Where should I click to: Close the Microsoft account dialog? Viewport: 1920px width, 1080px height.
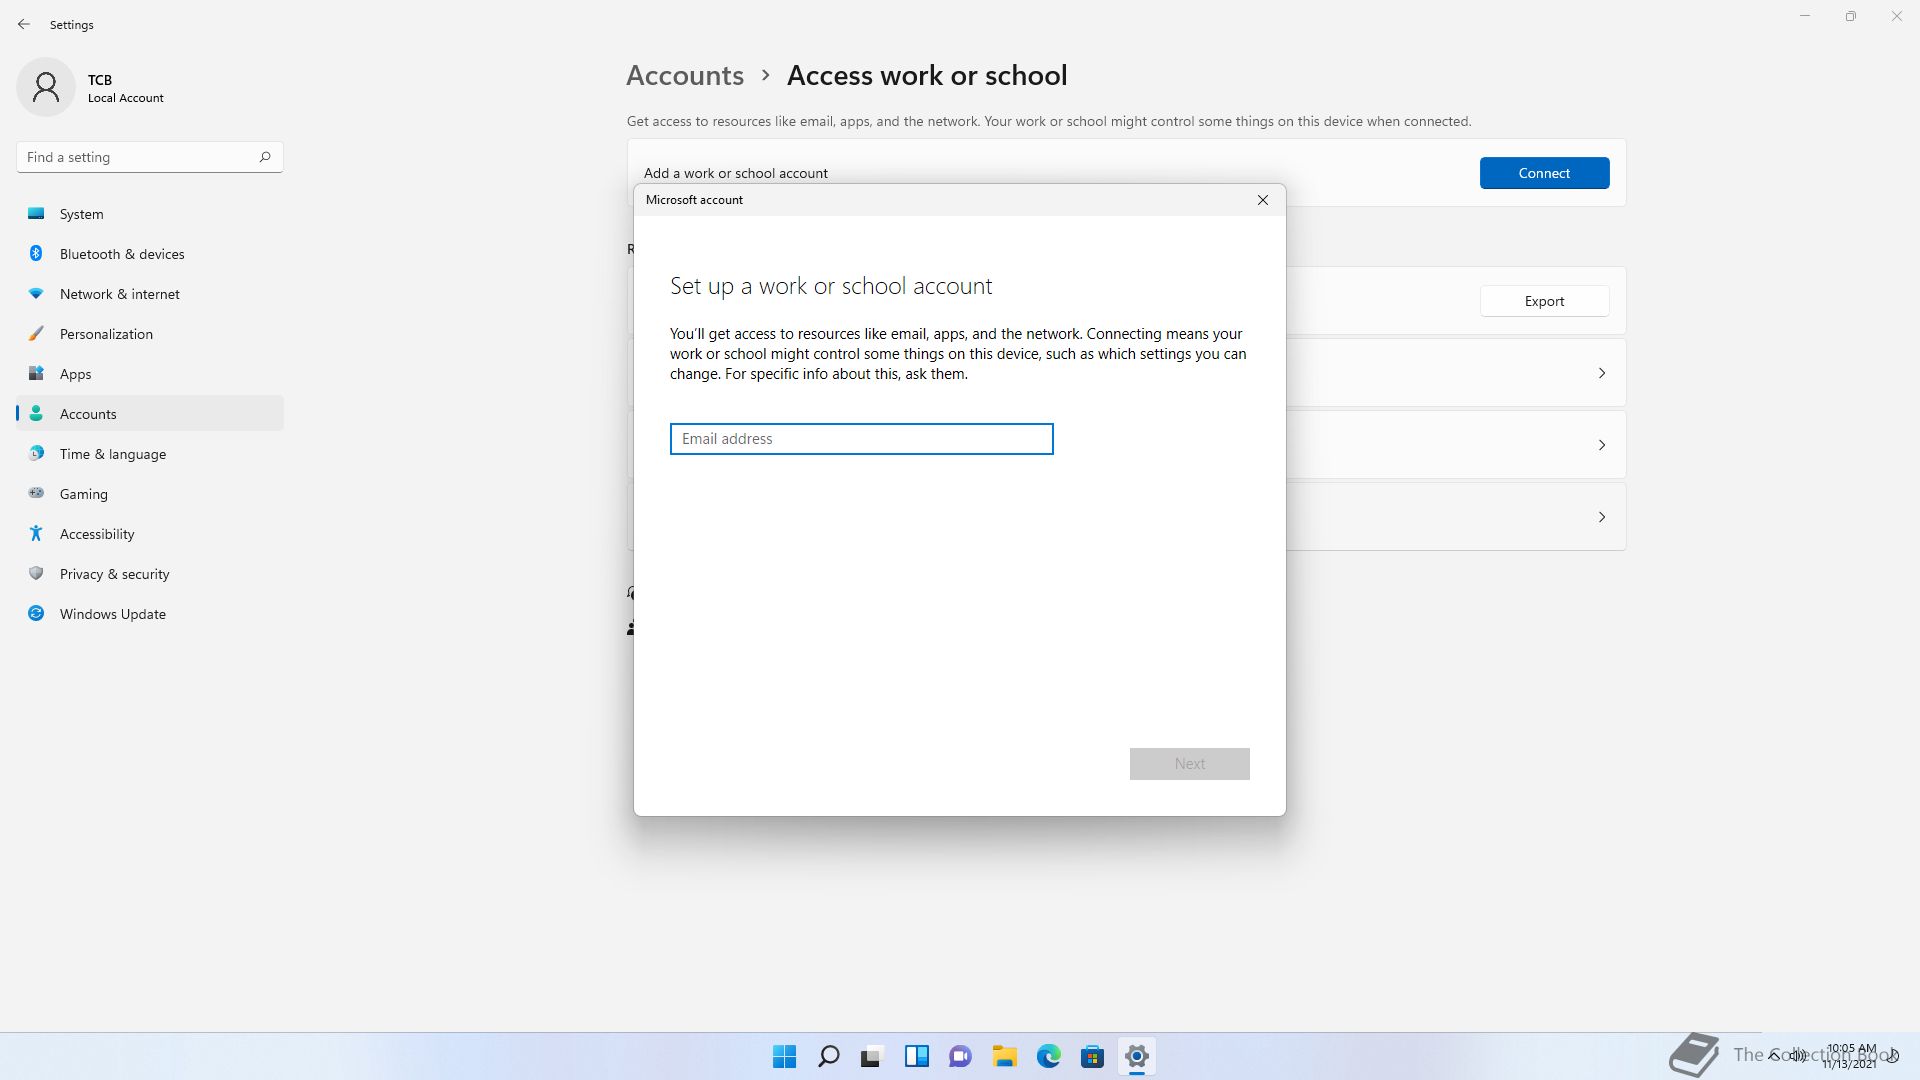click(x=1263, y=200)
